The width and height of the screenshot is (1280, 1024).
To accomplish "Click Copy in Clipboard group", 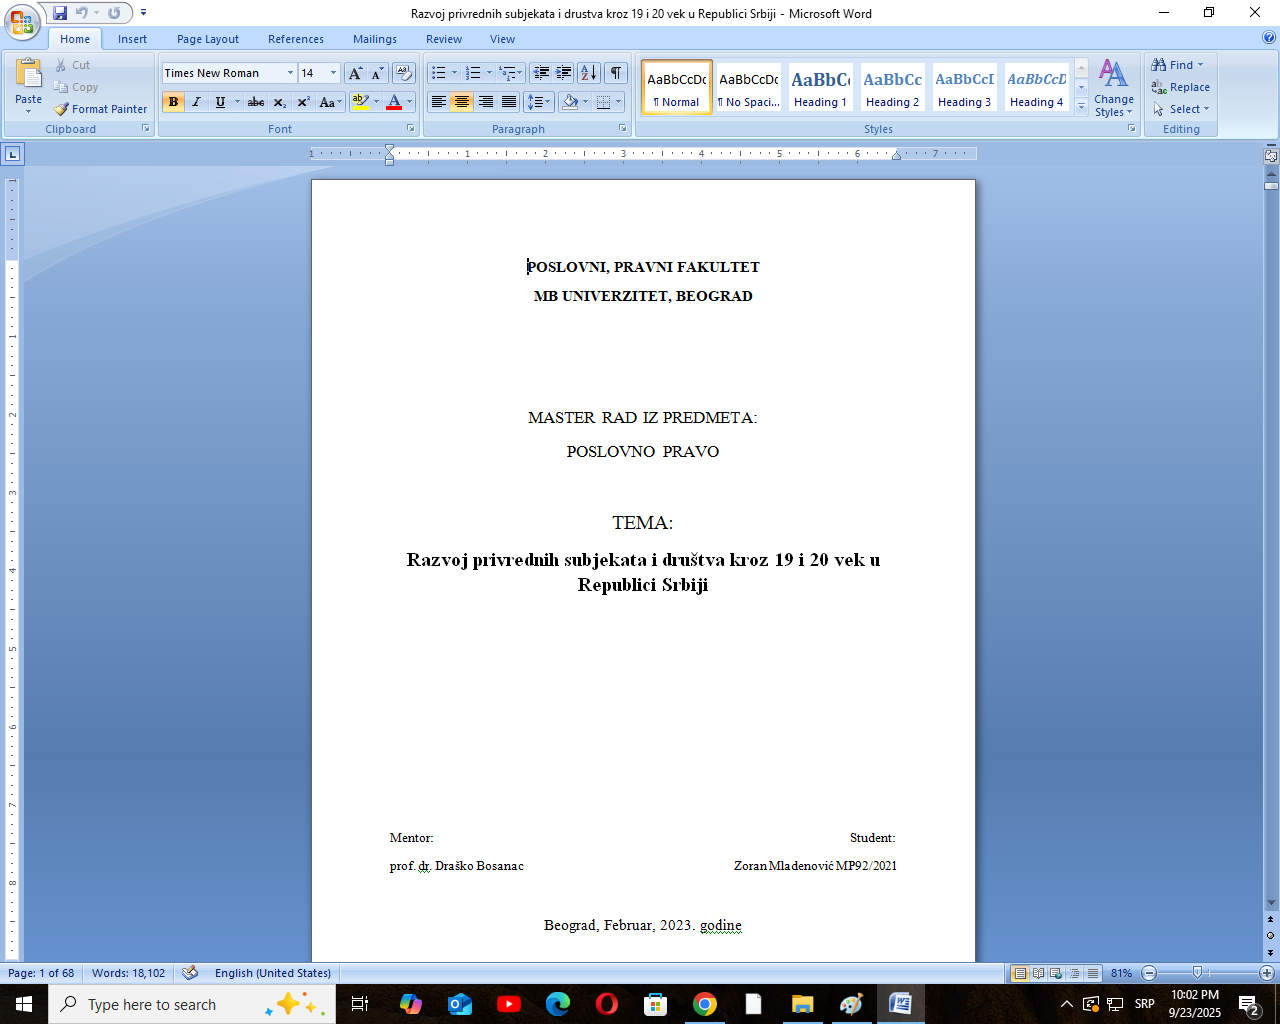I will click(76, 87).
